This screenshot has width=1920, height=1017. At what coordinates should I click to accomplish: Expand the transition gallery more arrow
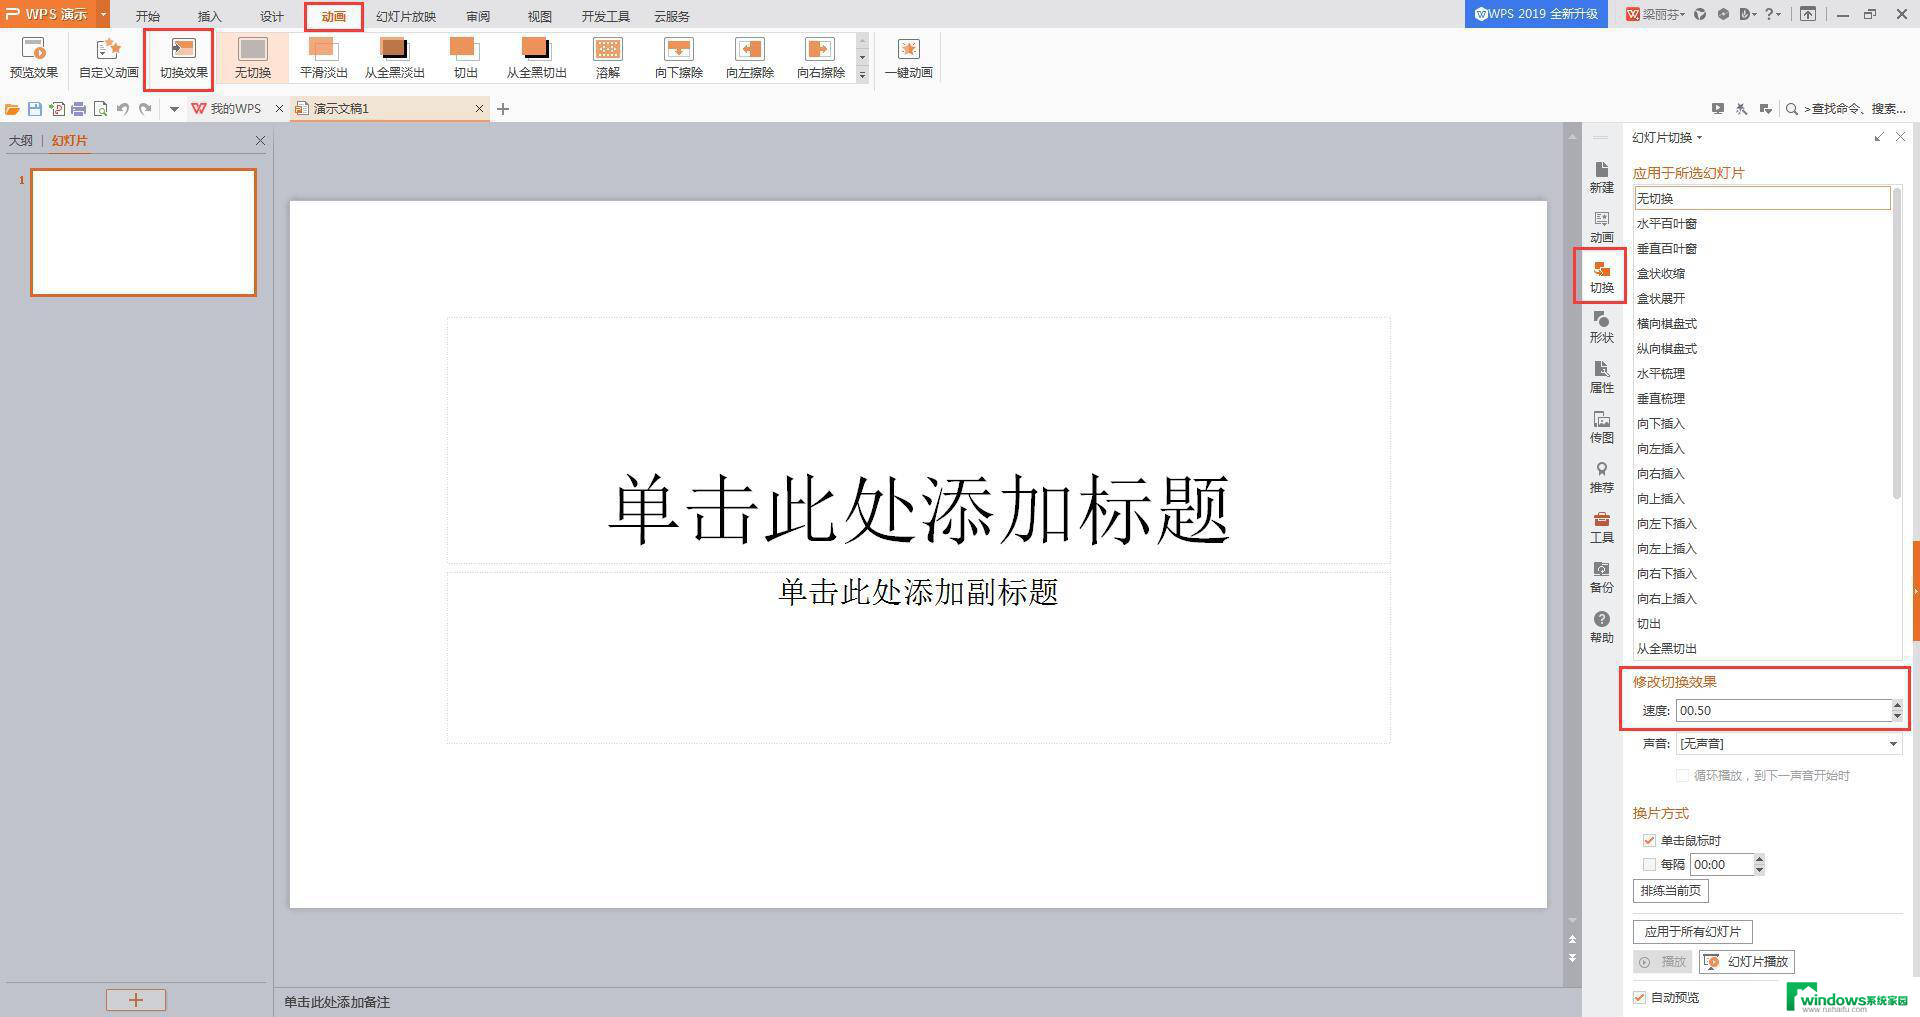862,75
